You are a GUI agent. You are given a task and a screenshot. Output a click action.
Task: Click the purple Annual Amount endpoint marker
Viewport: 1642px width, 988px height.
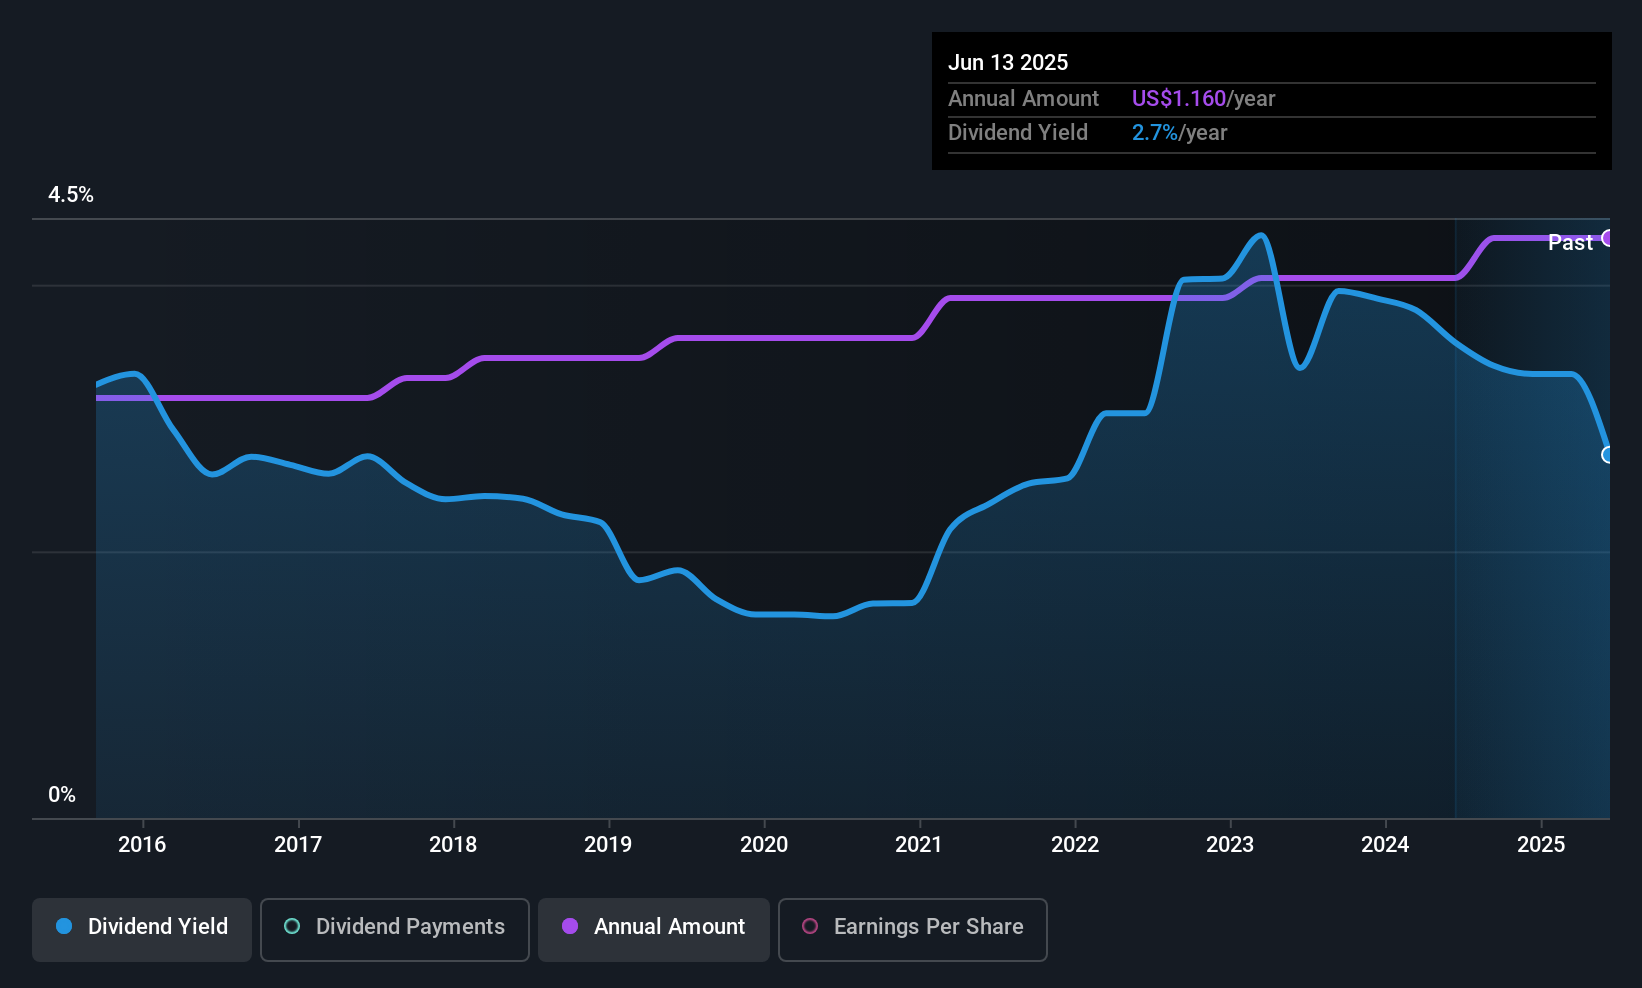(x=1608, y=238)
